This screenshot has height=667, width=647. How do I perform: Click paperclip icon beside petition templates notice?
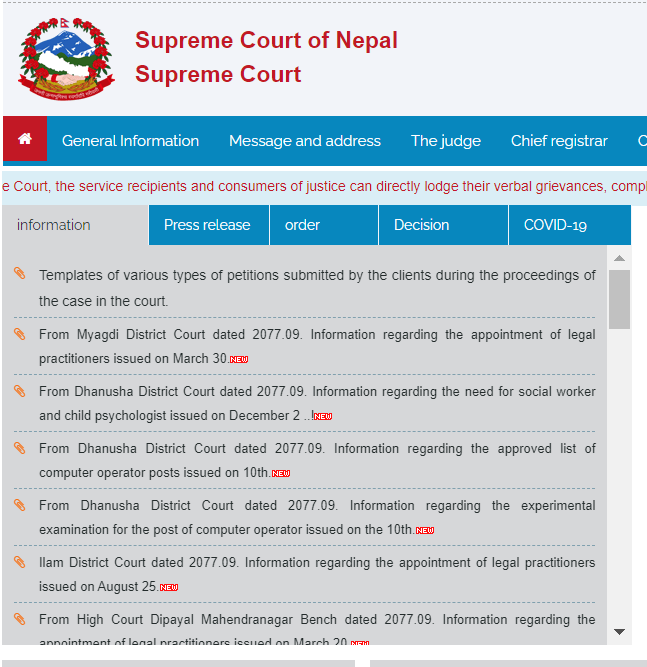pos(20,273)
